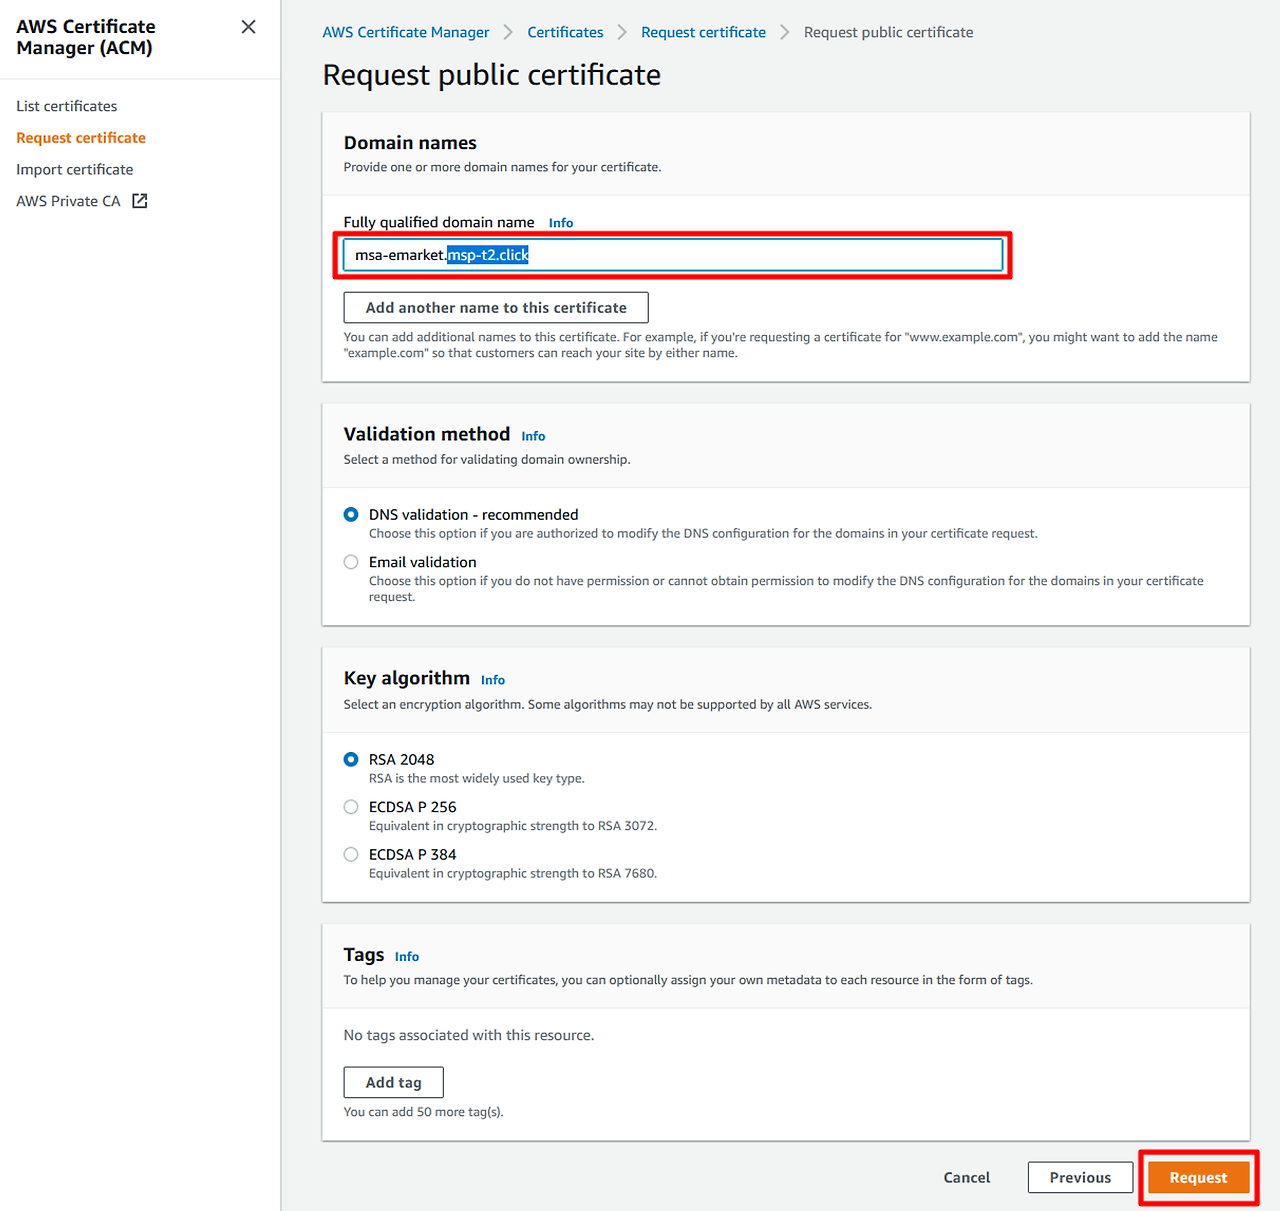Click 'Equivalent in cryptographic strength to RSA 7680.'
This screenshot has height=1211, width=1280.
pyautogui.click(x=513, y=874)
